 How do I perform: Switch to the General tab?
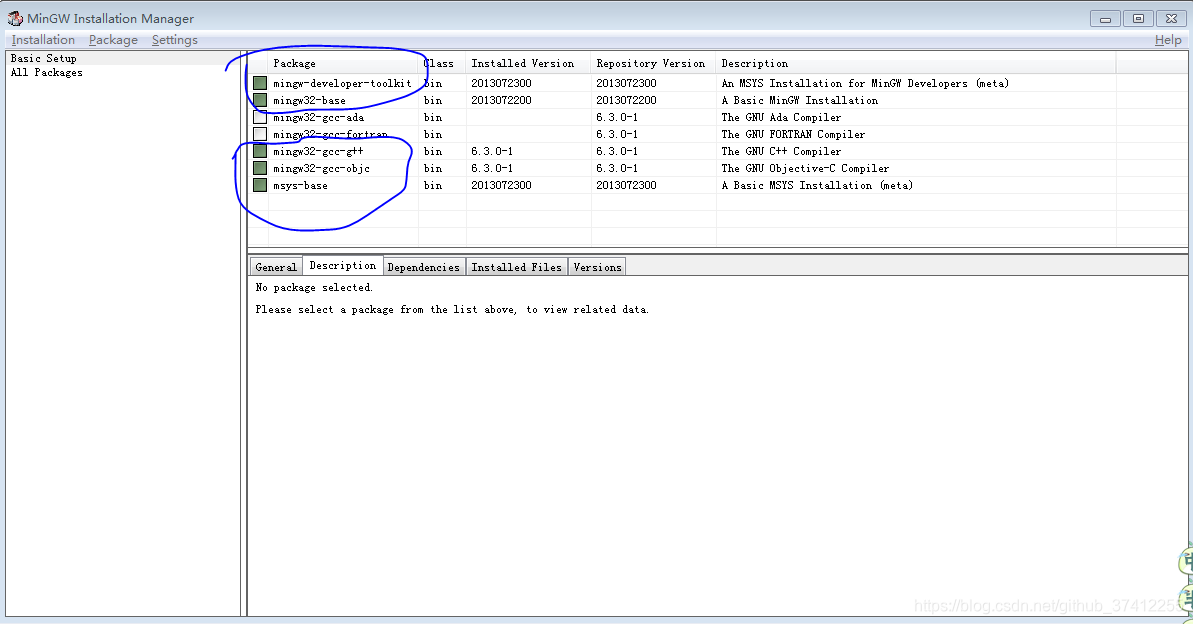coord(275,267)
